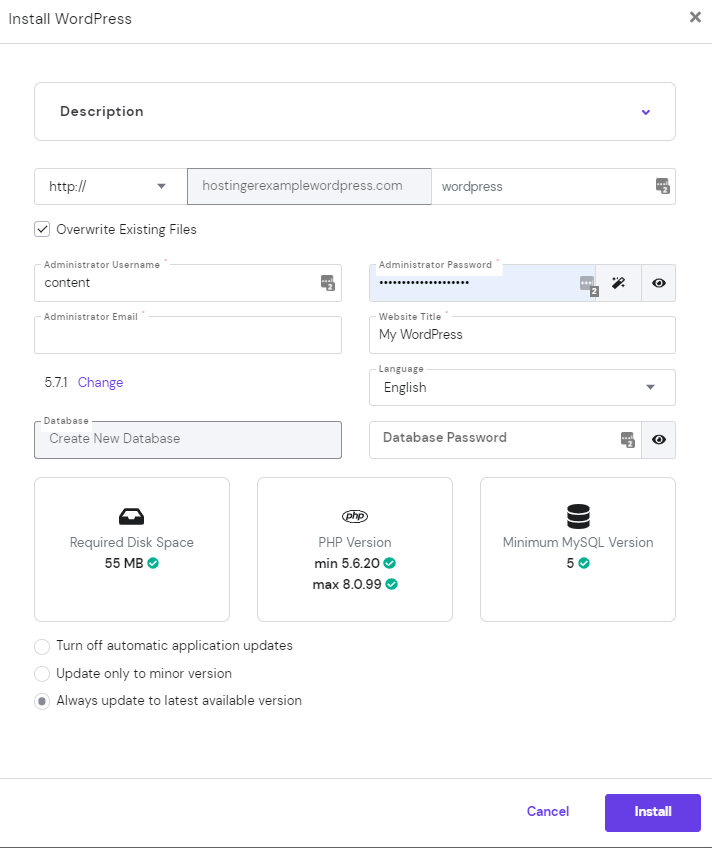Click the Minimum MySQL Version label
Screen dimensions: 712x848
(x=578, y=542)
